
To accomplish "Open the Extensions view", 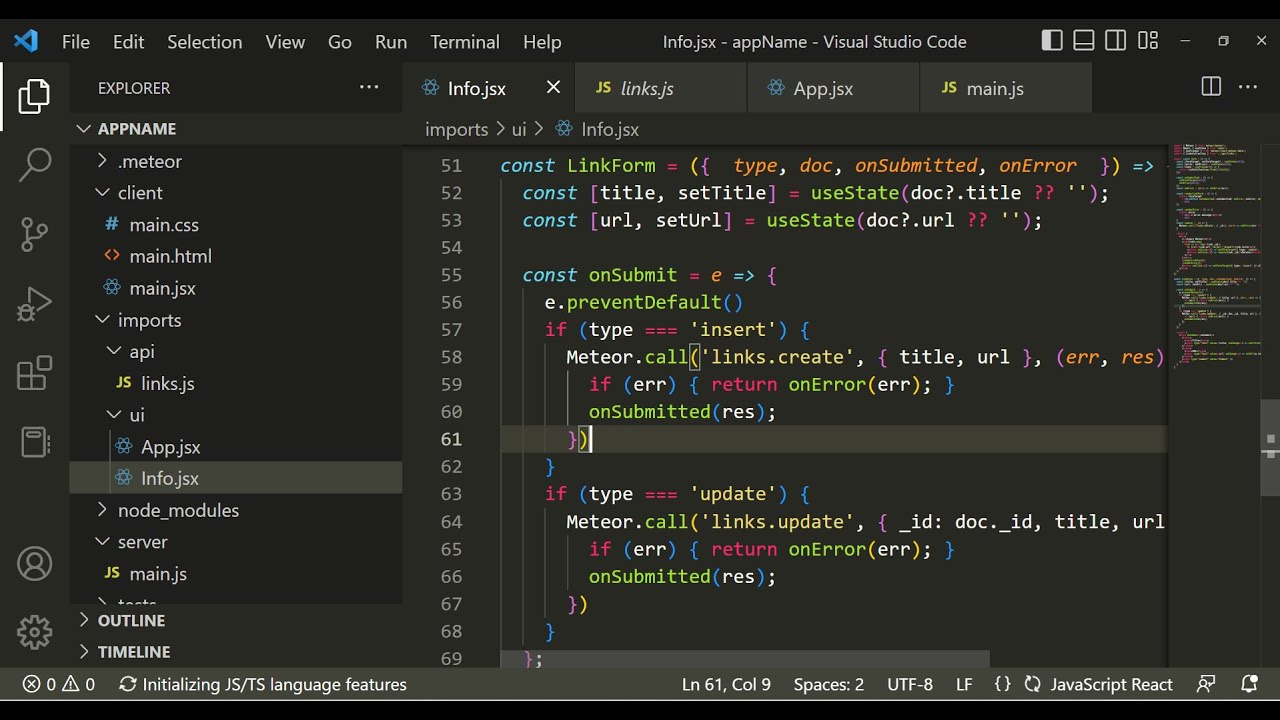I will 35,373.
